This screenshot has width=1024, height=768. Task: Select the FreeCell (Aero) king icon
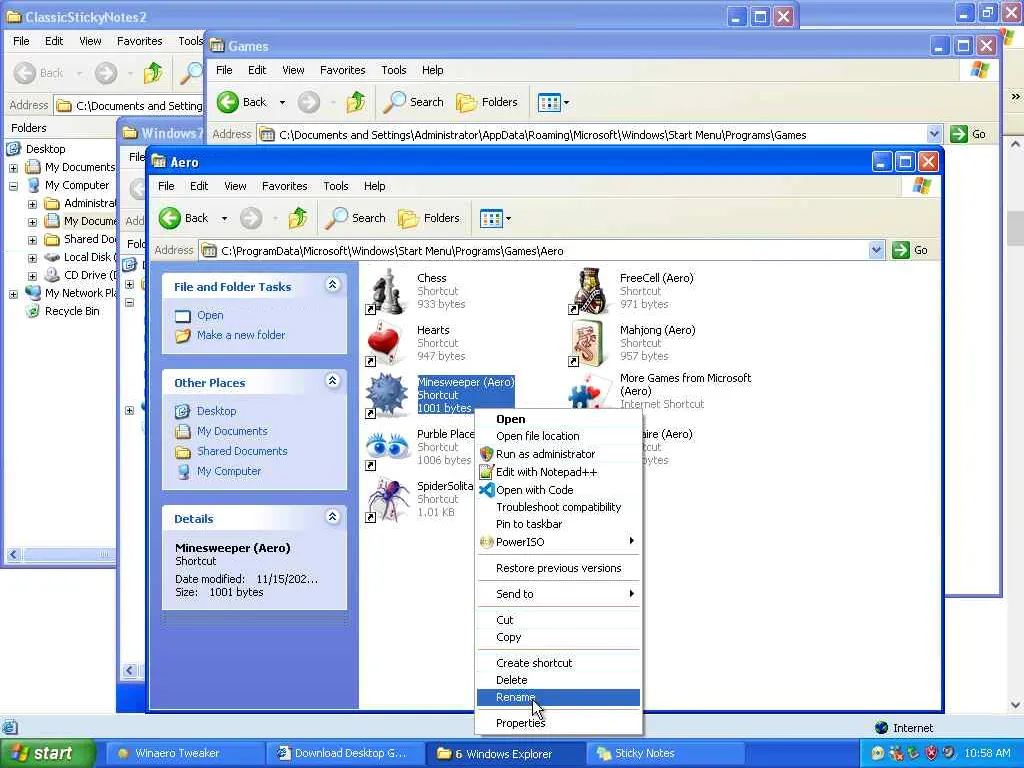click(588, 292)
